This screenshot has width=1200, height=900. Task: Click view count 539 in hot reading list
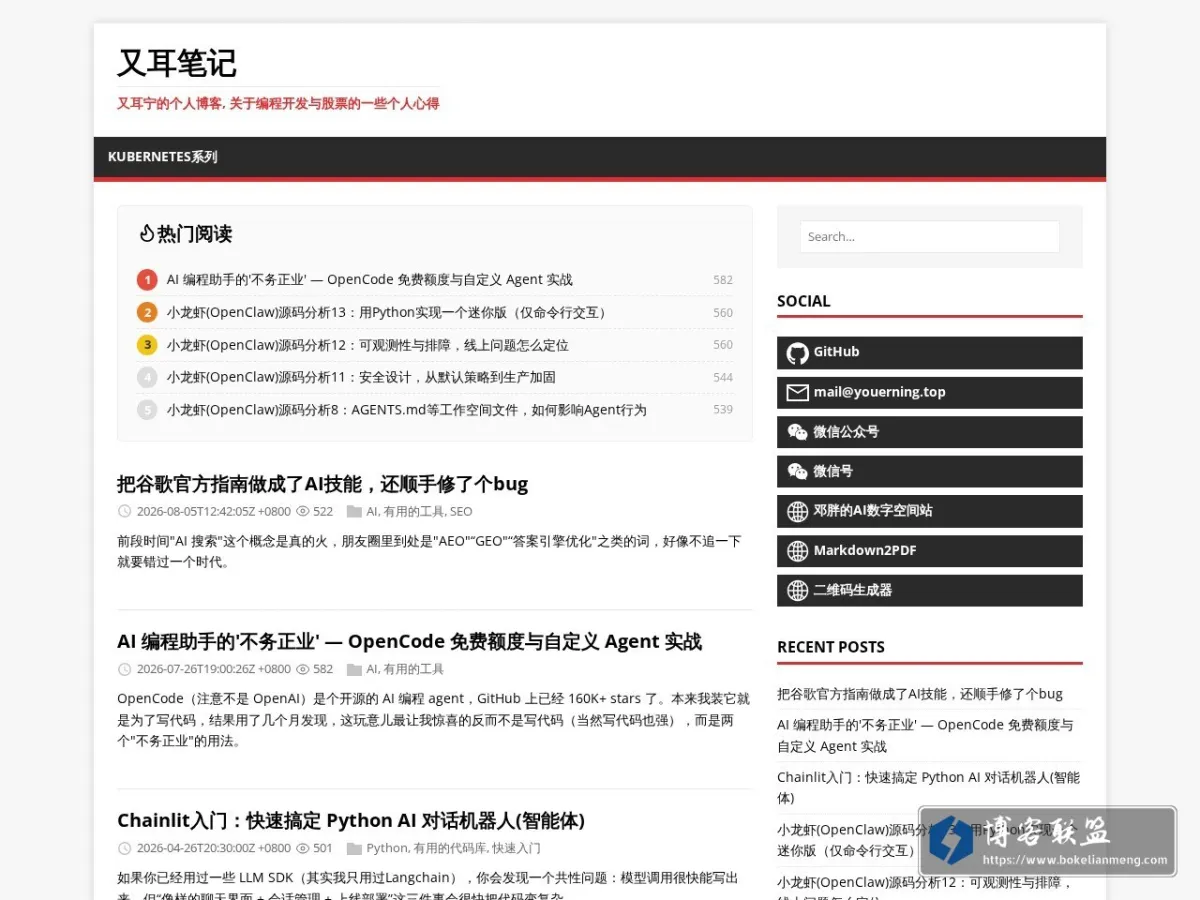tap(723, 409)
